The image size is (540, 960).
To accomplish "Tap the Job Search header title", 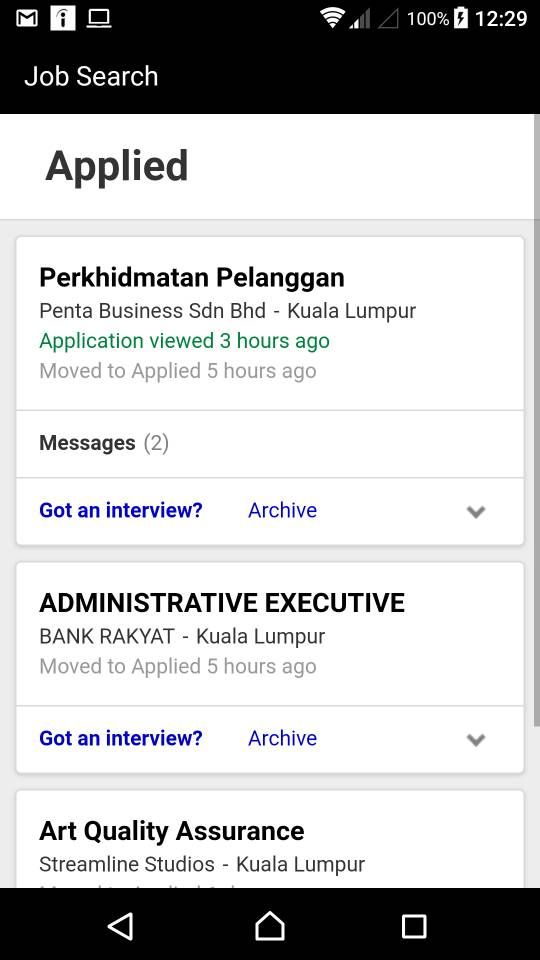I will [91, 77].
